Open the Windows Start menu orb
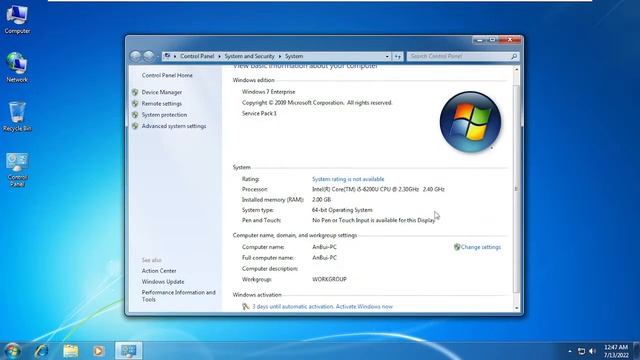This screenshot has height=360, width=640. pyautogui.click(x=12, y=351)
